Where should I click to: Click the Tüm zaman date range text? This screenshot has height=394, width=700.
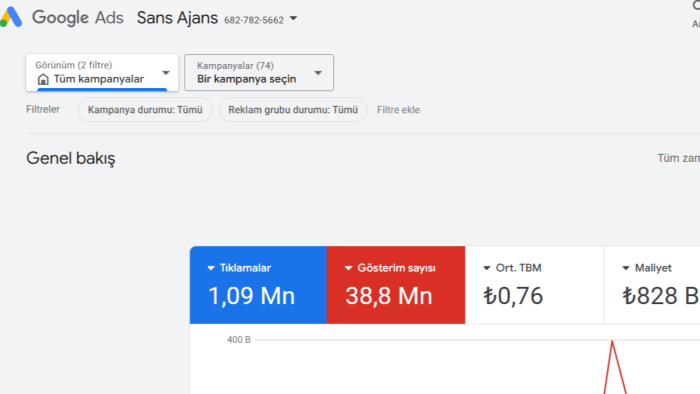coord(679,158)
